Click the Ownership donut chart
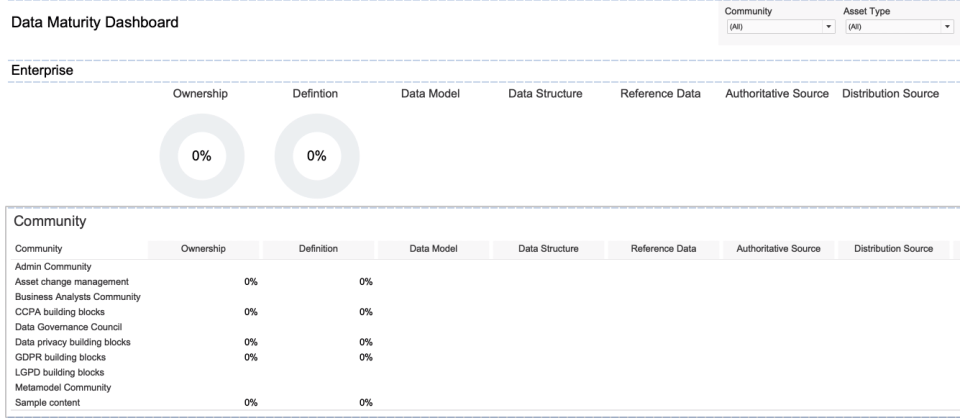Image resolution: width=960 pixels, height=418 pixels. pos(201,155)
